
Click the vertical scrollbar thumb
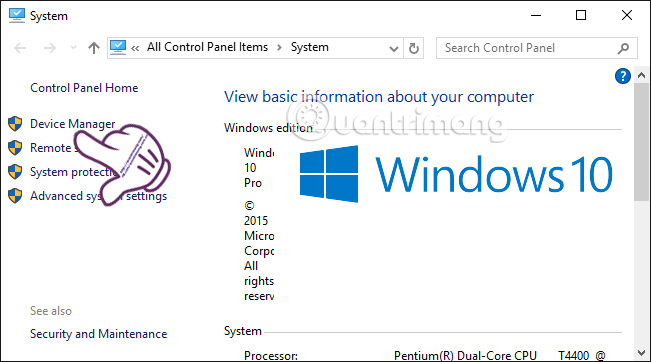(x=641, y=142)
